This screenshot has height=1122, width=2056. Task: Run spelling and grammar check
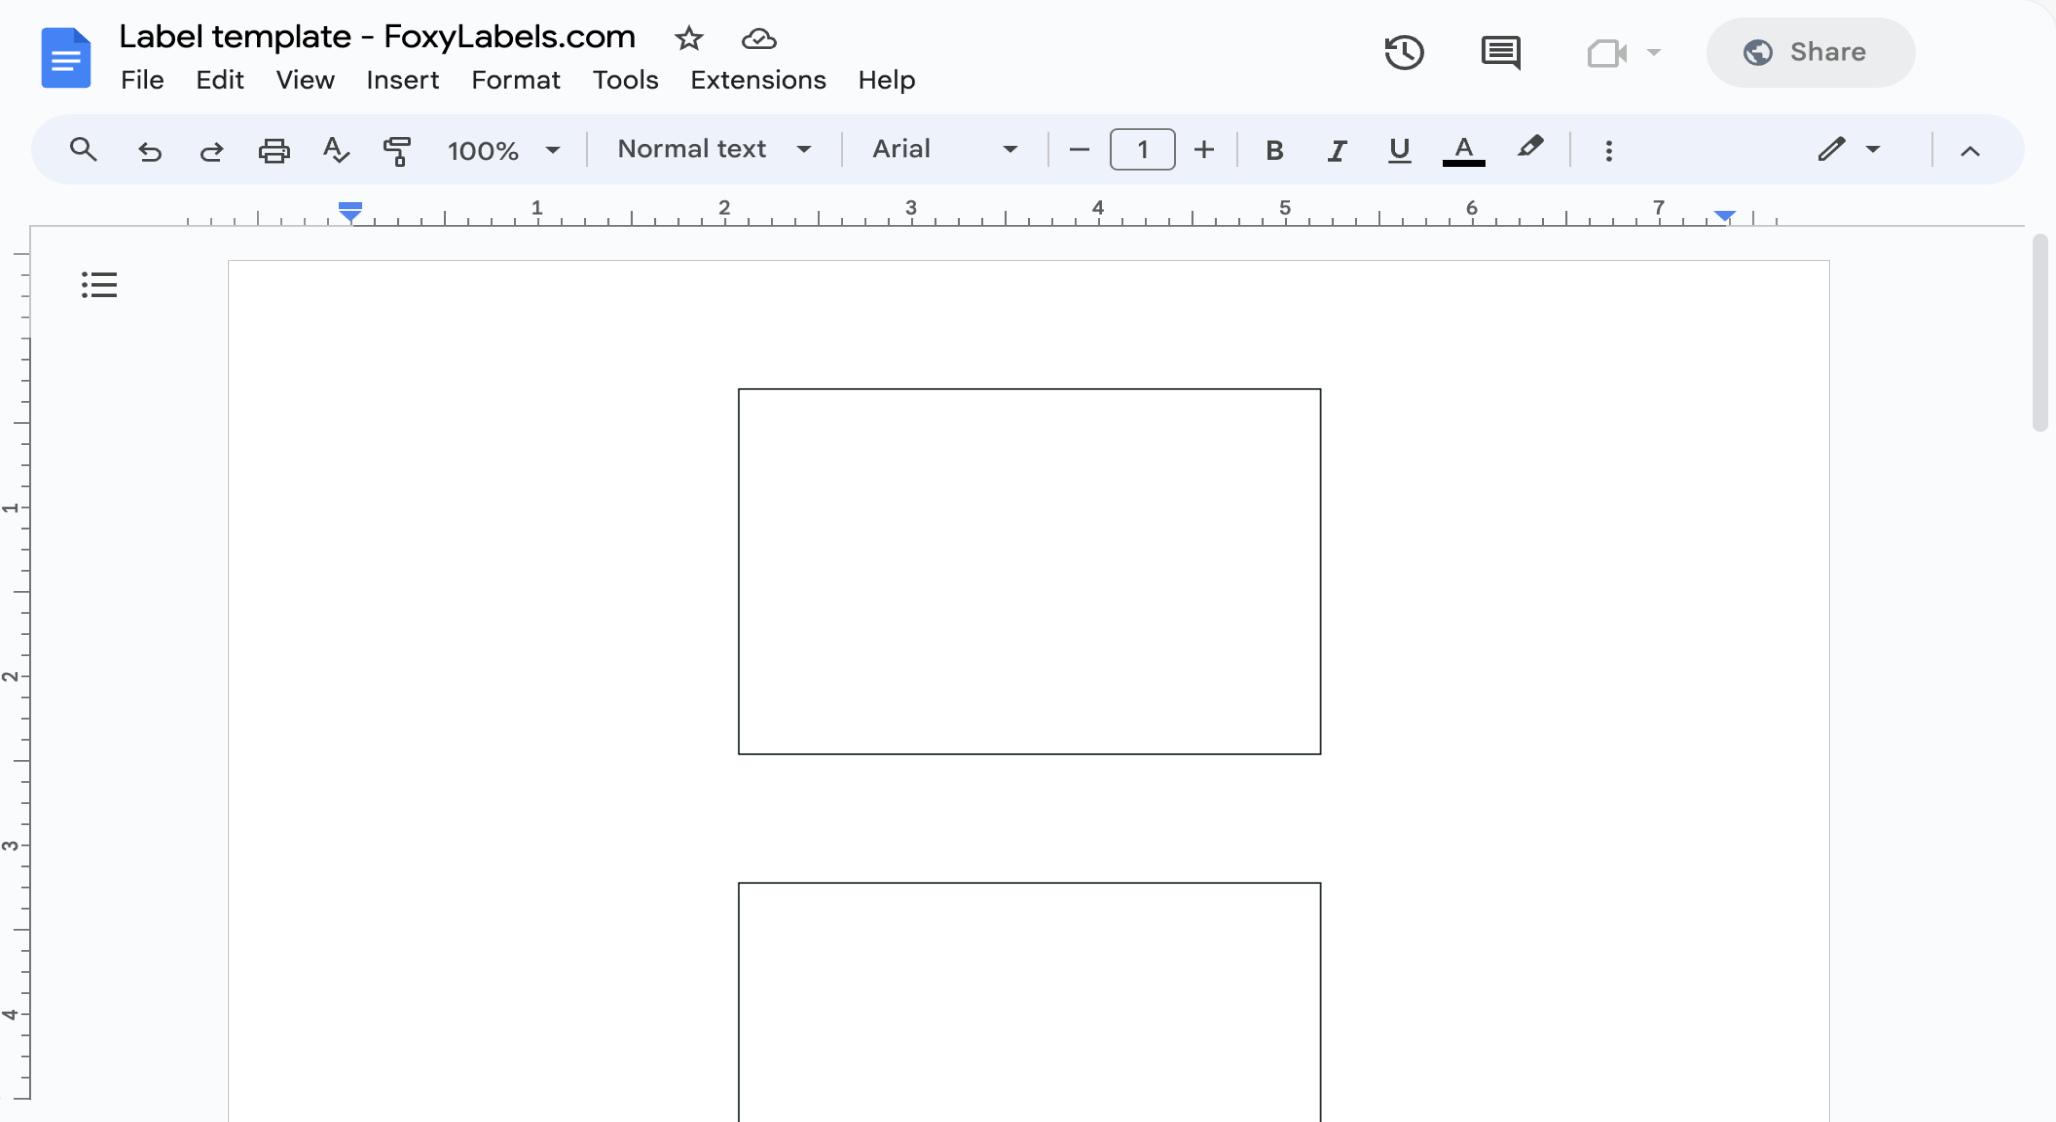(x=336, y=151)
